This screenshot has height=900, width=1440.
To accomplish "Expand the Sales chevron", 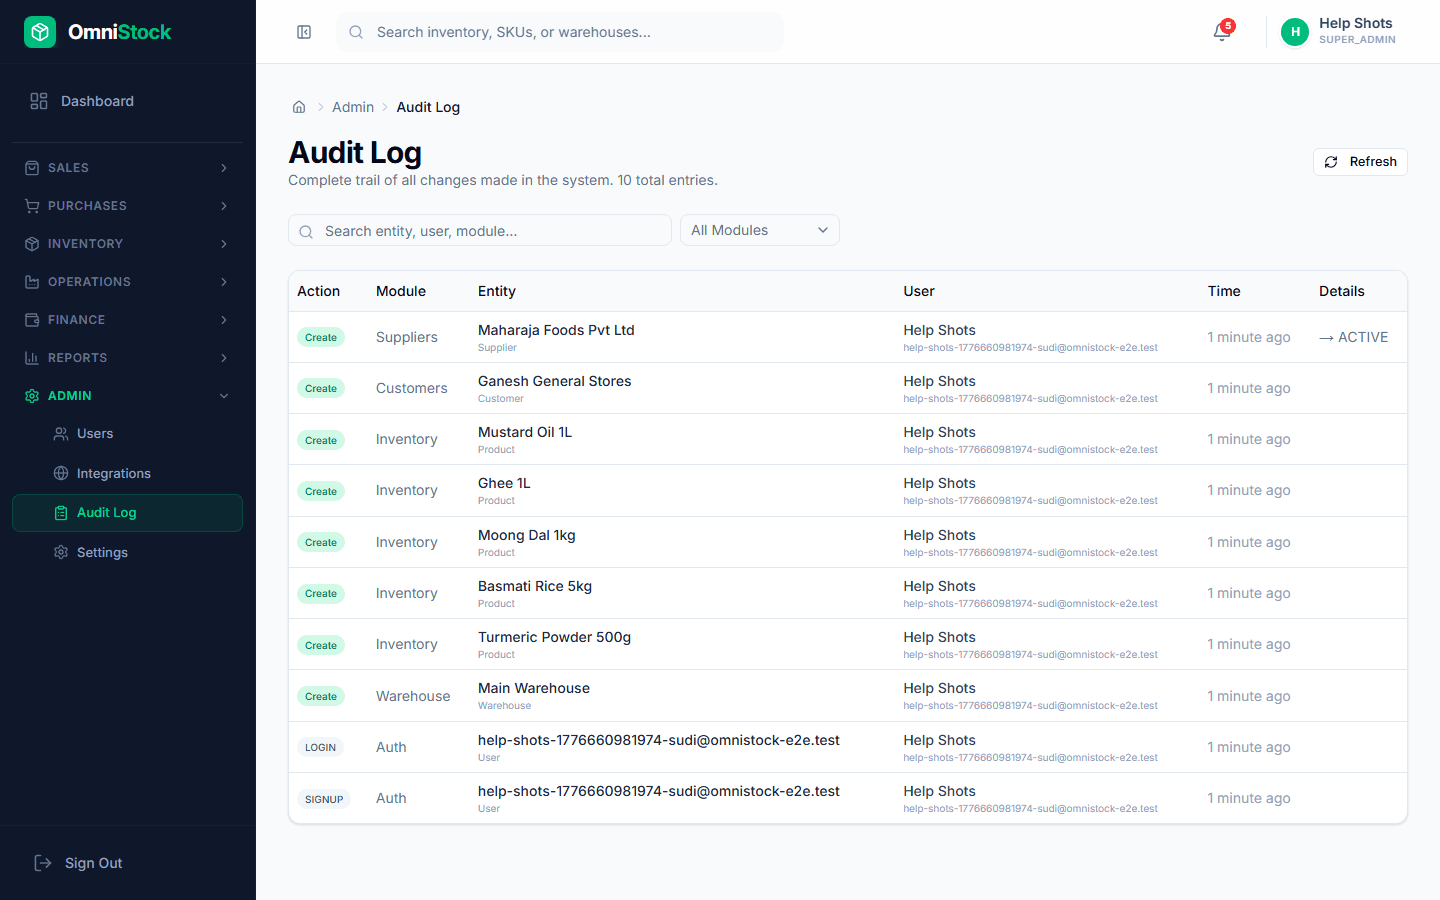I will coord(224,168).
